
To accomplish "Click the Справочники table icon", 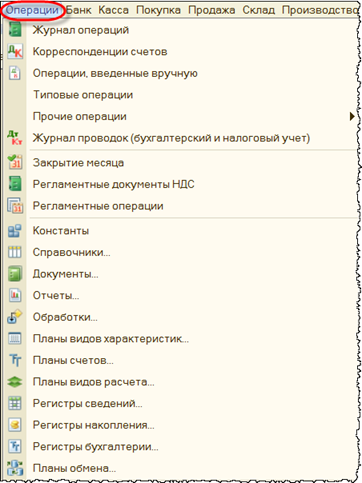I will [15, 252].
